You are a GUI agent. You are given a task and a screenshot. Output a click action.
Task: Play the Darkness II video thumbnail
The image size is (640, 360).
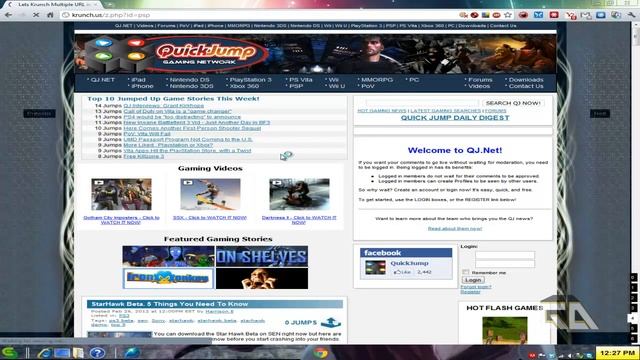(x=299, y=194)
